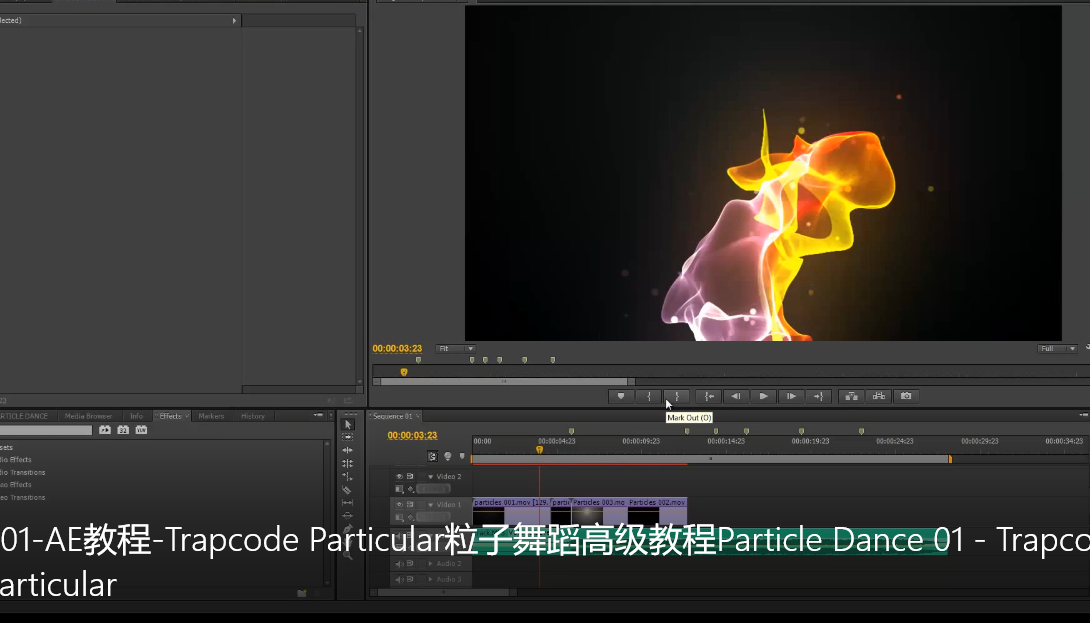Click Go to In point

click(708, 396)
